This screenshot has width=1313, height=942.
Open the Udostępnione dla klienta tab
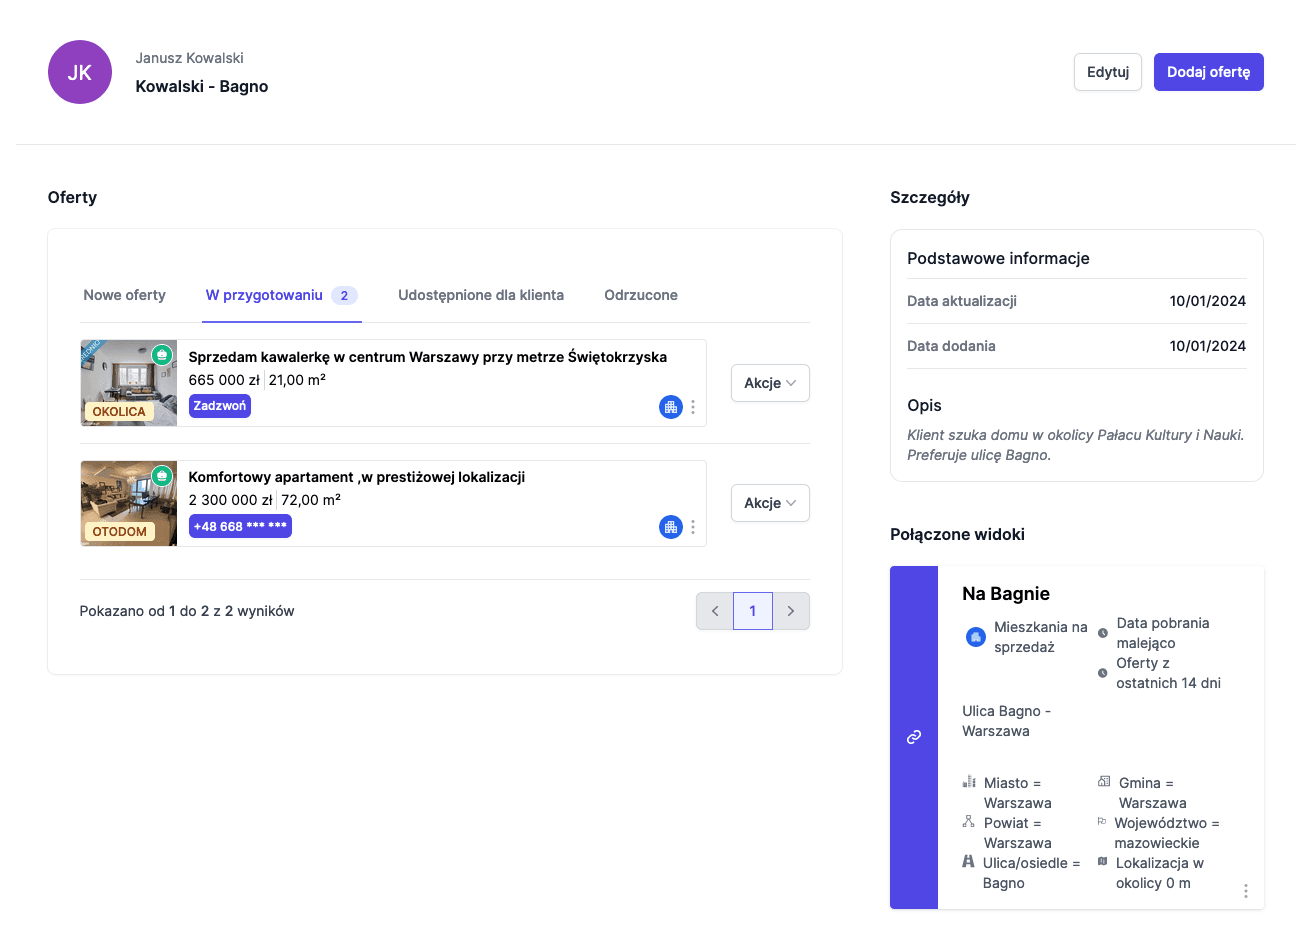tap(481, 295)
